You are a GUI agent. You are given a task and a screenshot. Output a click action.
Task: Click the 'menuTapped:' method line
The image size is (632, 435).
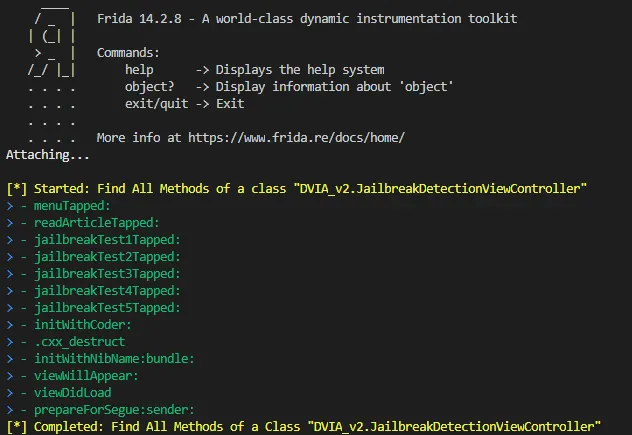coord(58,206)
